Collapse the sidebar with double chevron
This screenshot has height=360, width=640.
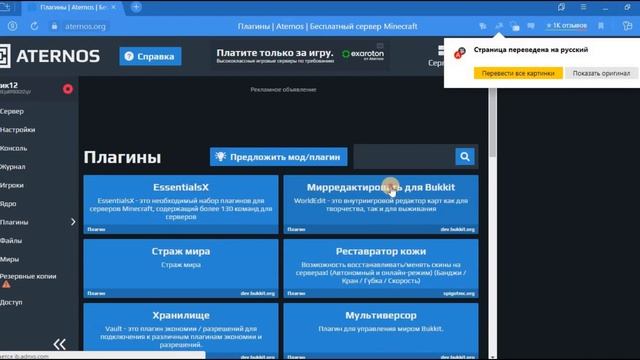pos(60,344)
